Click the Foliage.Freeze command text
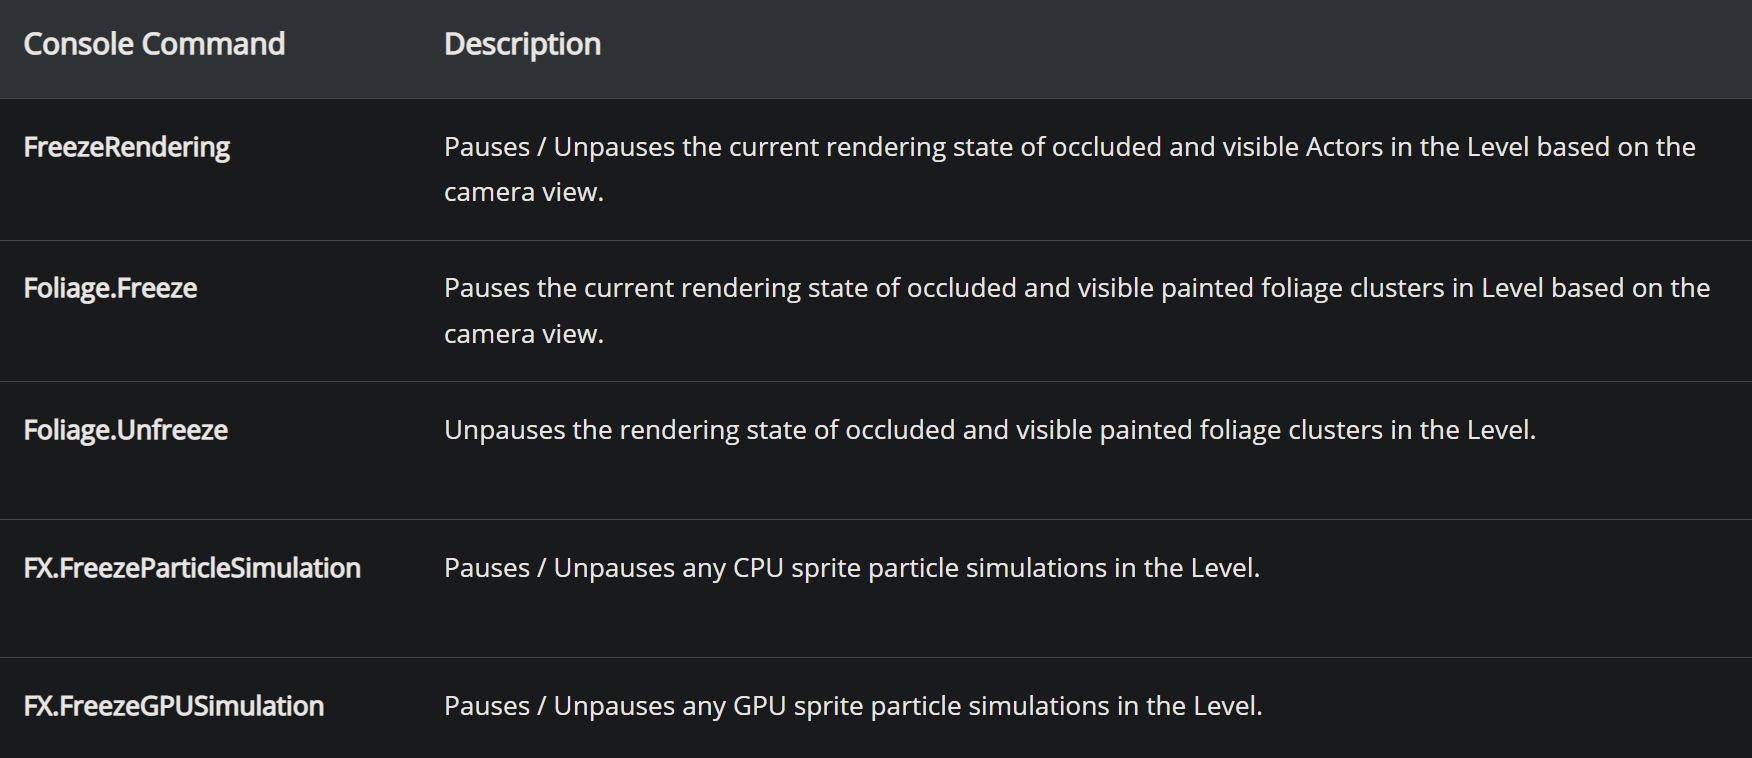Image resolution: width=1752 pixels, height=758 pixels. coord(110,288)
